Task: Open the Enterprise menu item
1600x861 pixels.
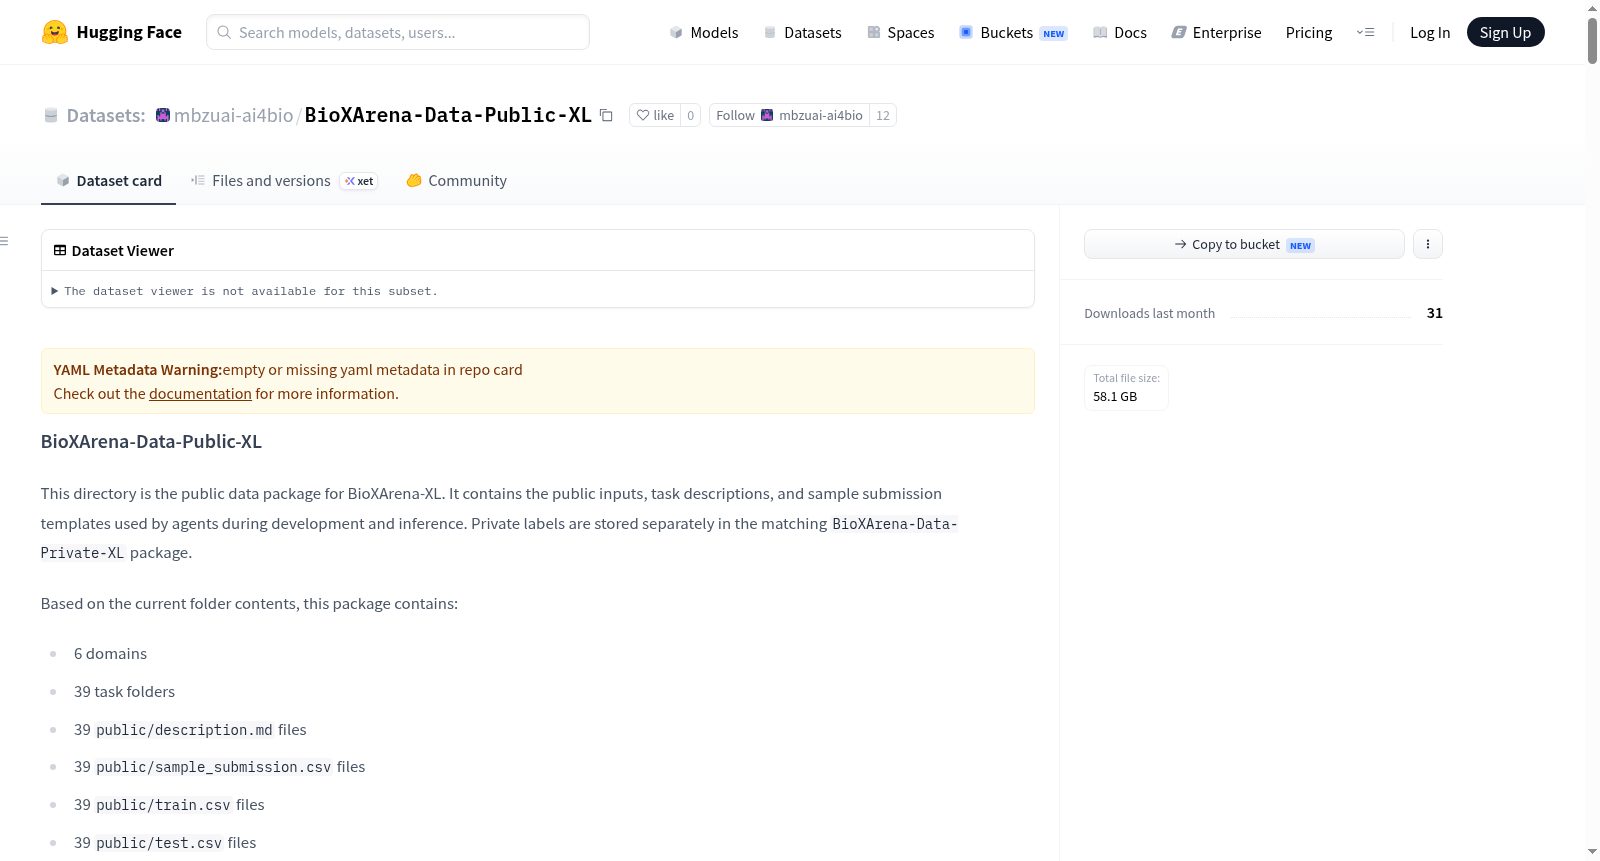Action: 1216,32
